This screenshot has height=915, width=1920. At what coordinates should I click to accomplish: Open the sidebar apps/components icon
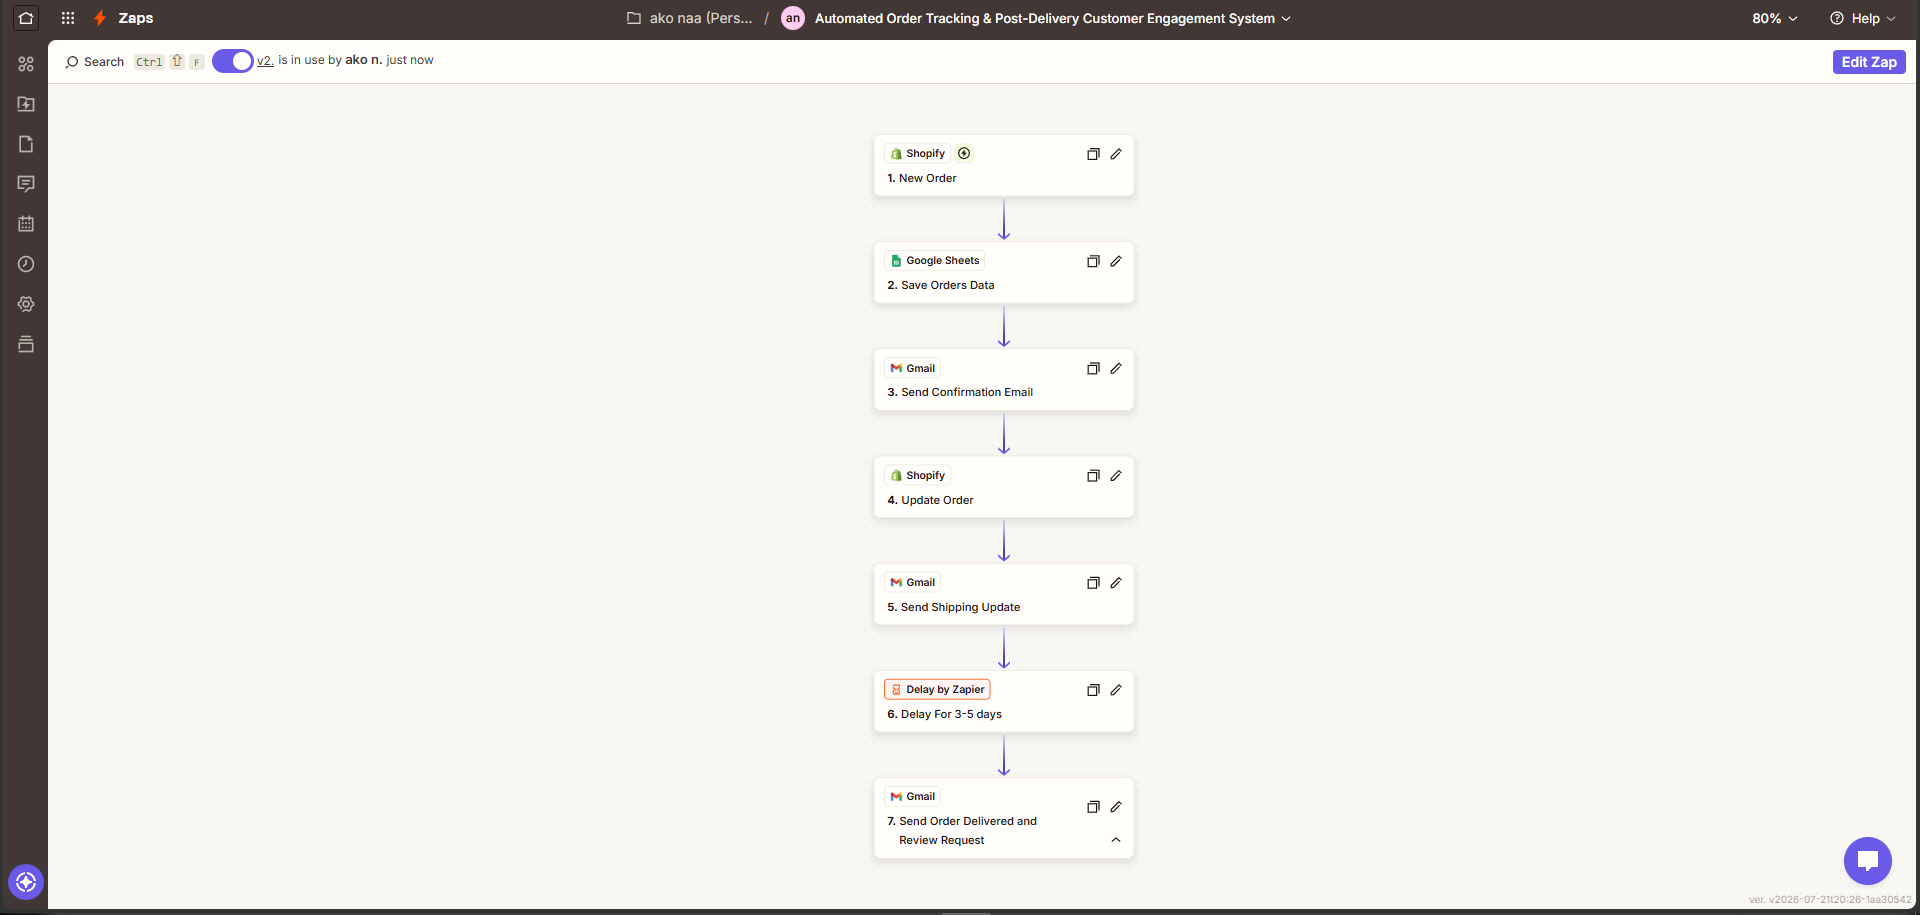26,64
